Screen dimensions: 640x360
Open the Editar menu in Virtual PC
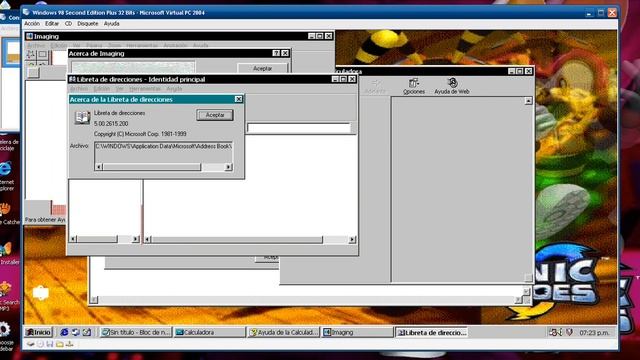tap(52, 24)
